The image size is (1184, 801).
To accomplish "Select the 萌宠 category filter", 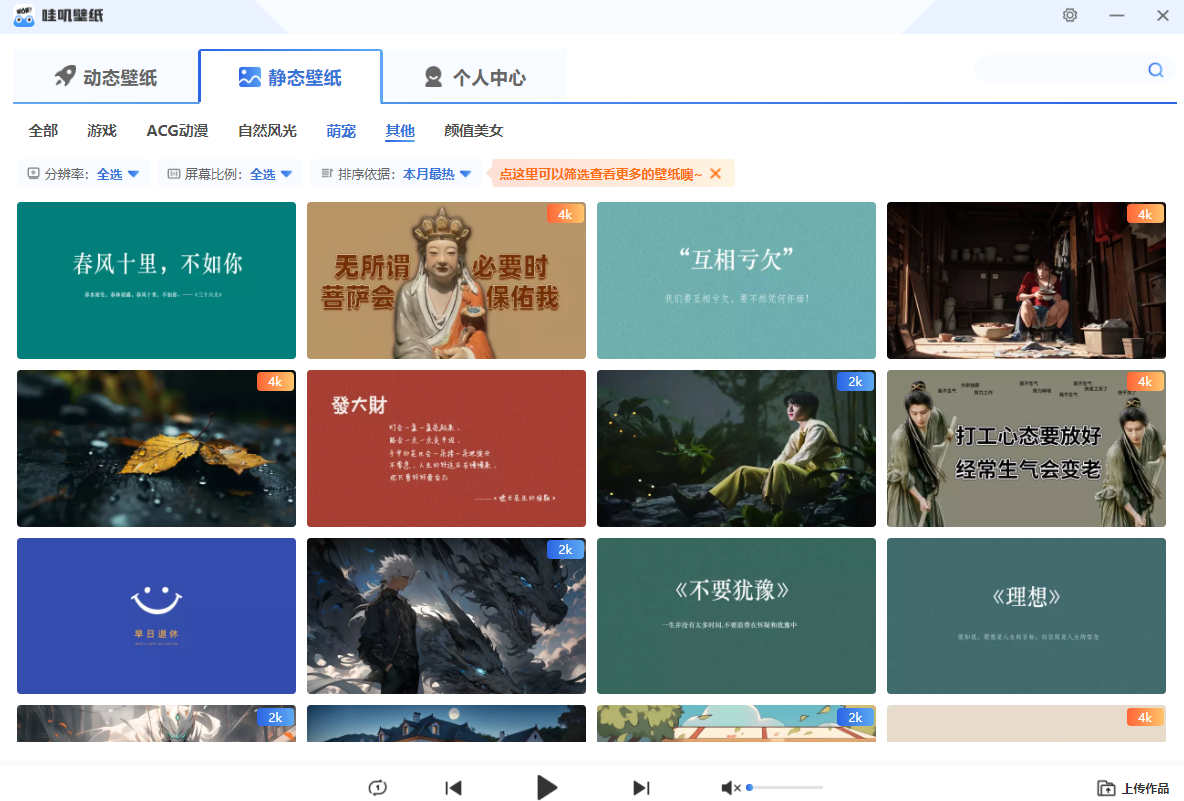I will [340, 130].
